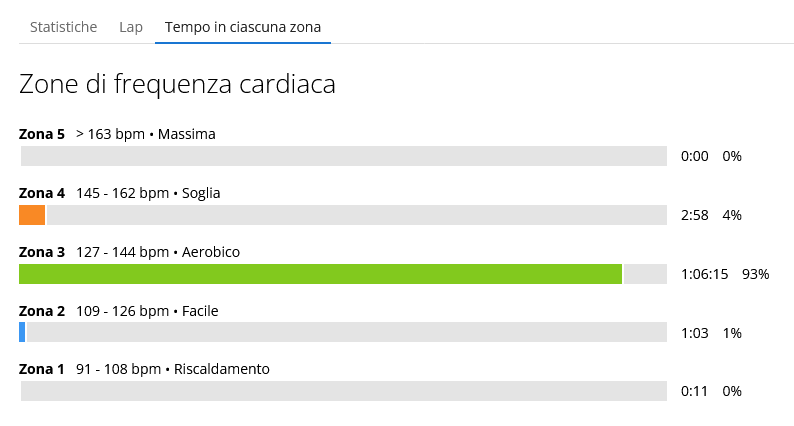The width and height of the screenshot is (794, 426).
Task: Select Tempo in ciascuna zona tab
Action: point(243,27)
